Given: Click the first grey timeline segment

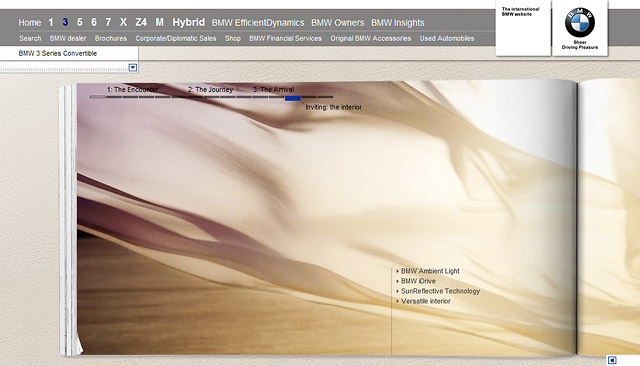Looking at the screenshot, I should click(98, 97).
